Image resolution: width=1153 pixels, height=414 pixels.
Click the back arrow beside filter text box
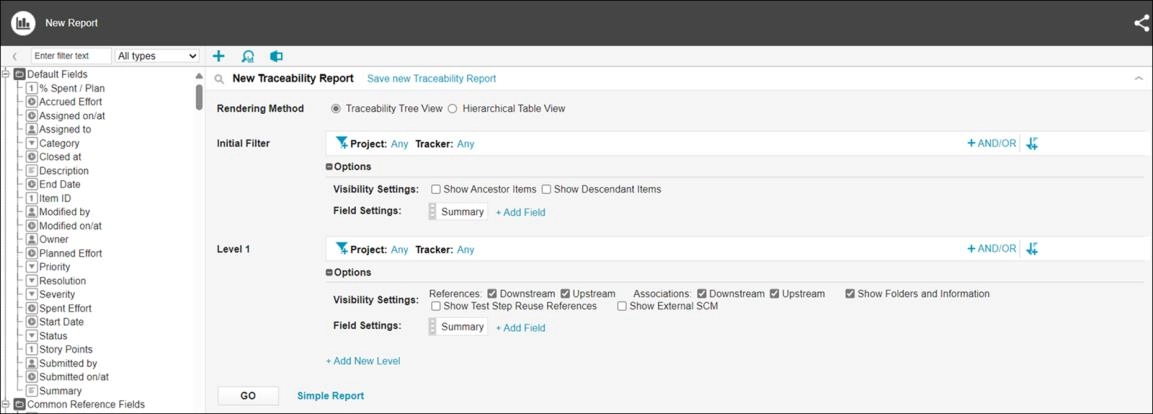[x=15, y=56]
